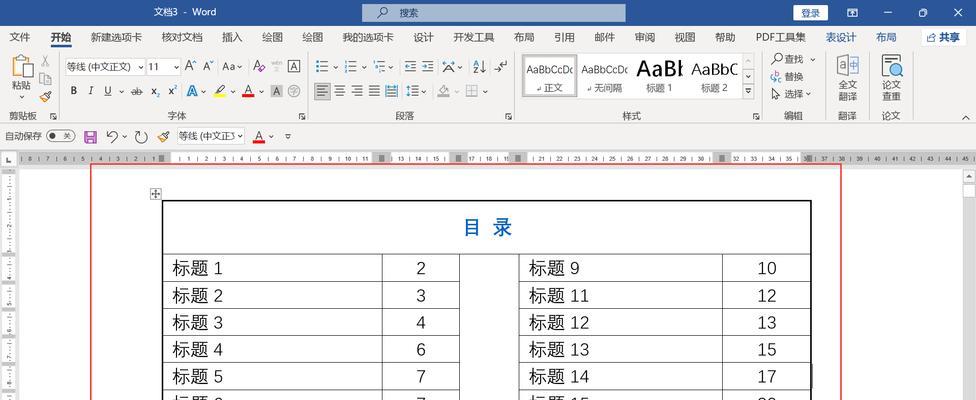Expand the styles gallery
This screenshot has height=400, width=976.
click(749, 91)
